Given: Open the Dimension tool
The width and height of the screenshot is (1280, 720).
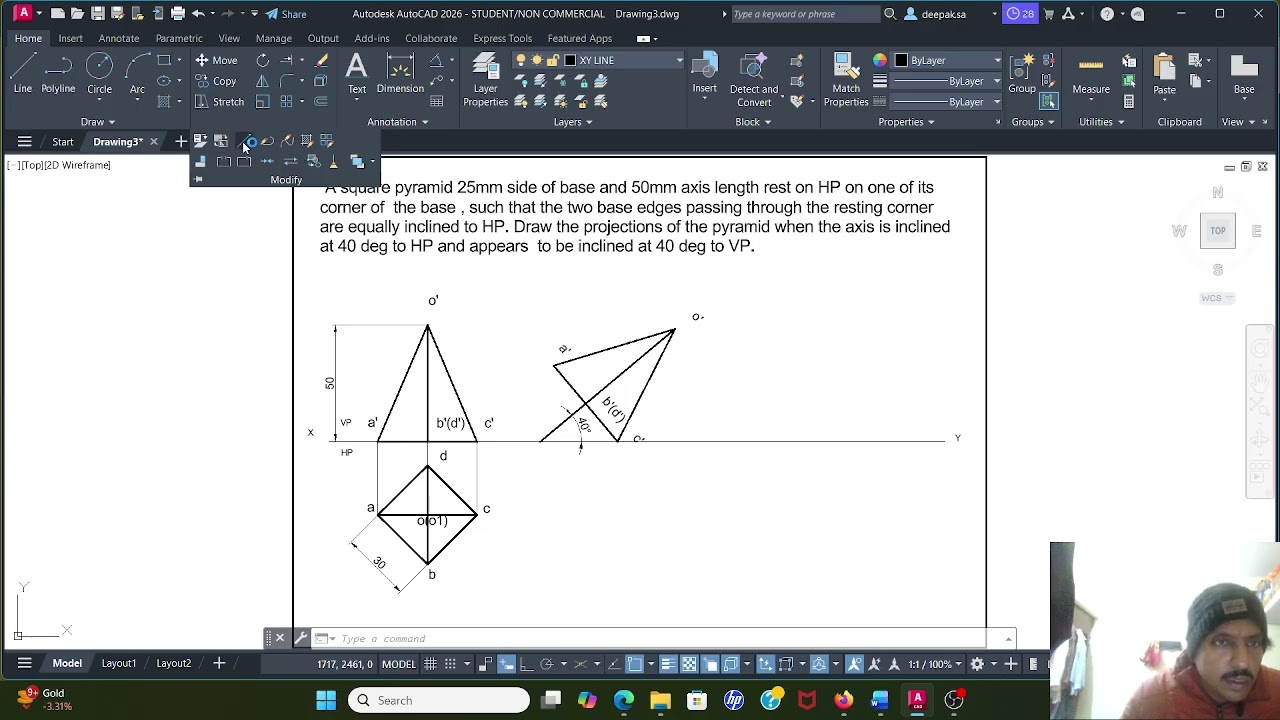Looking at the screenshot, I should tap(400, 74).
